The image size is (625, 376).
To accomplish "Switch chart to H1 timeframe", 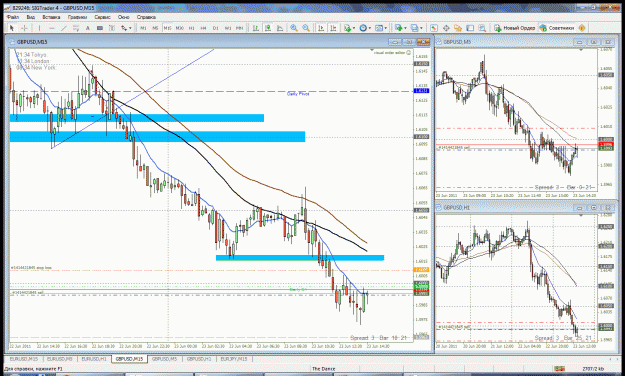I will [192, 28].
